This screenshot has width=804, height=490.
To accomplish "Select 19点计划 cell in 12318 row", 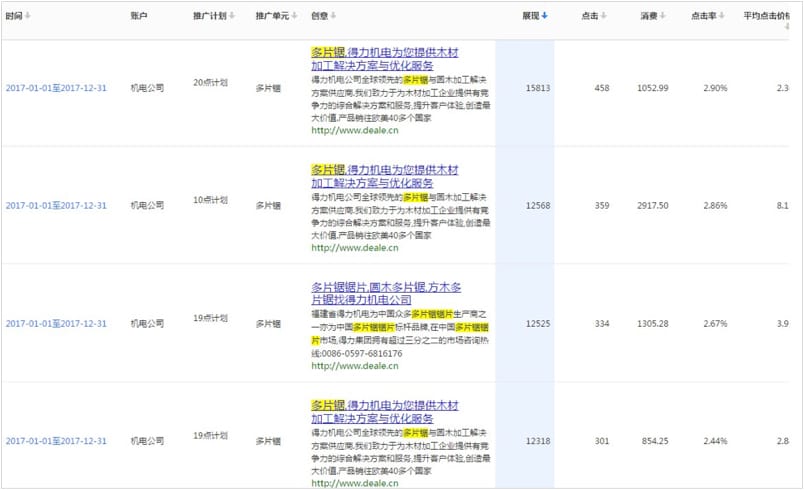I will (210, 436).
